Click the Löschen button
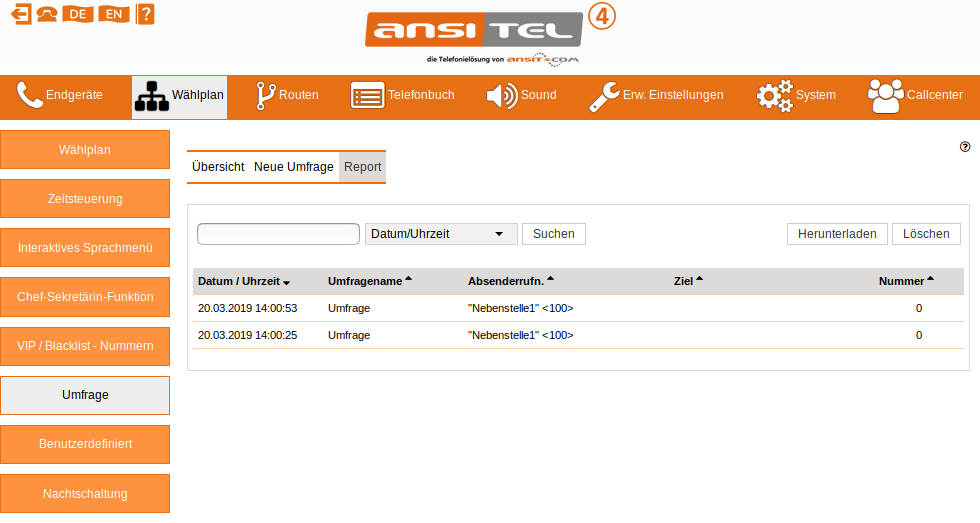 pos(926,234)
